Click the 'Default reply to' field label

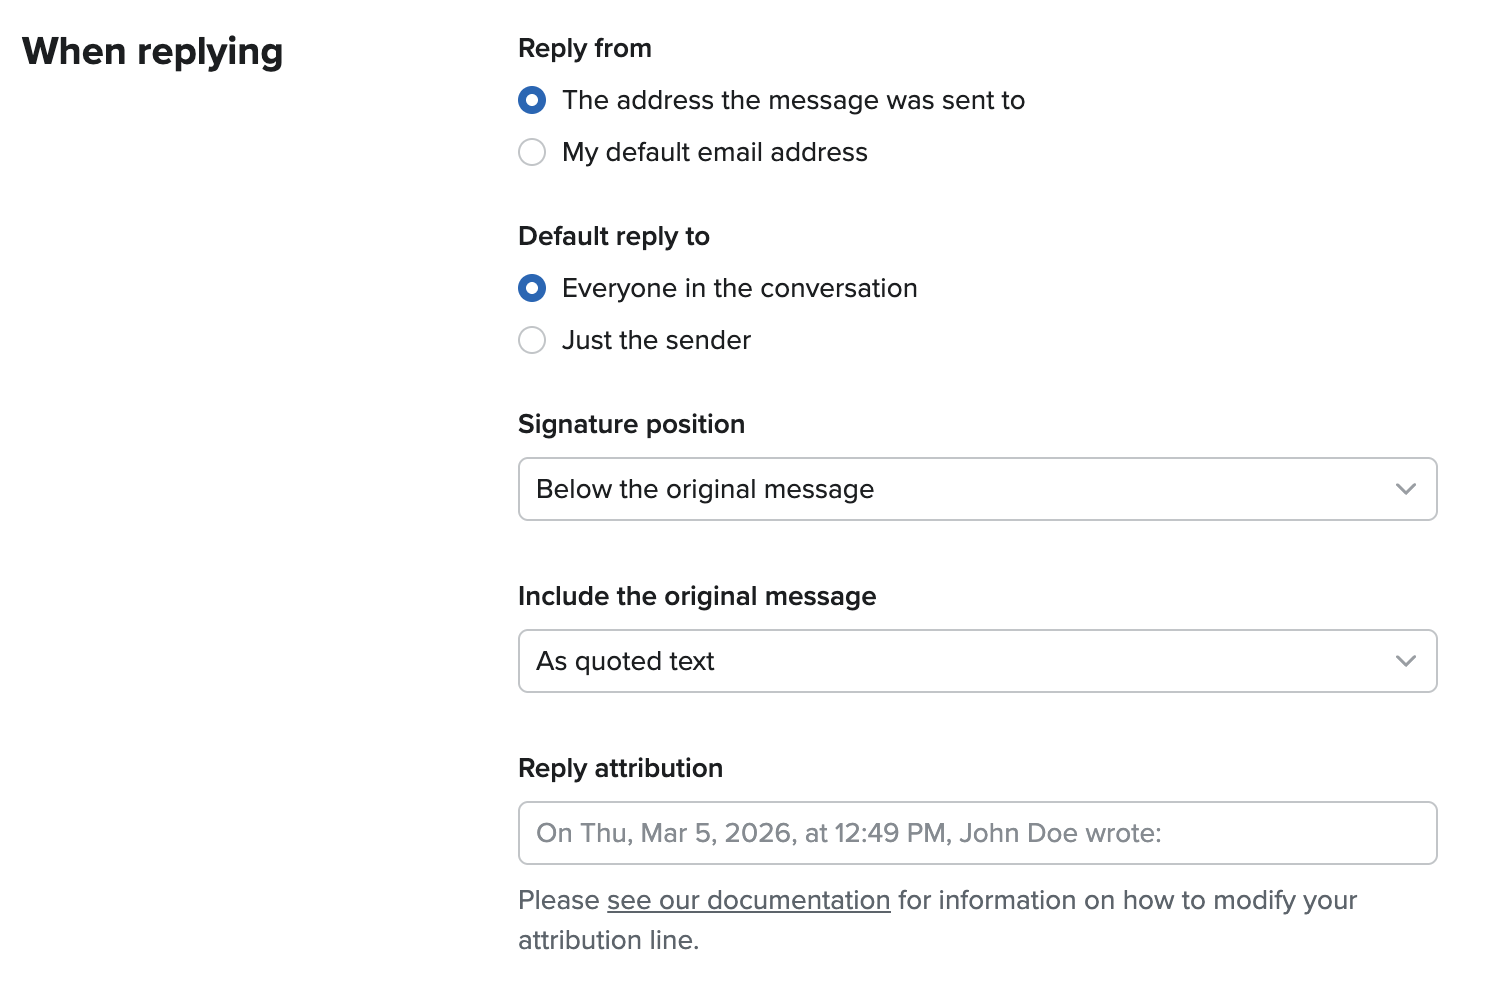(x=613, y=236)
